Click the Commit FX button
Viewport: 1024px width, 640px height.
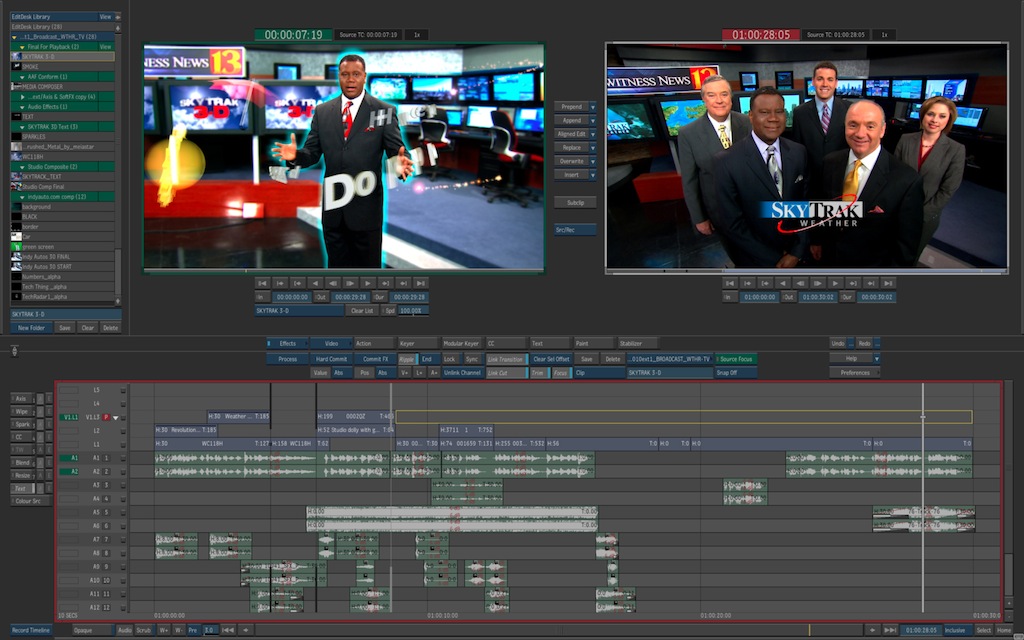[375, 359]
